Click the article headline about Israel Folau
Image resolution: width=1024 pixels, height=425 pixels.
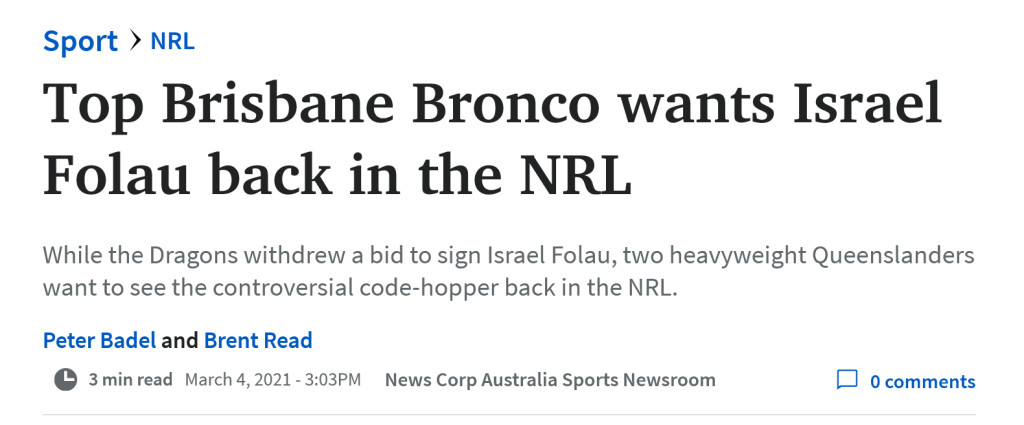click(x=493, y=138)
